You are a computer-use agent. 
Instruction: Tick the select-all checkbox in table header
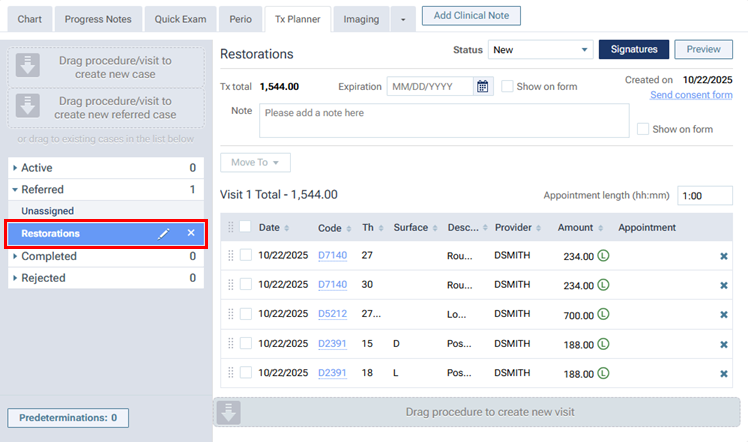click(x=246, y=227)
